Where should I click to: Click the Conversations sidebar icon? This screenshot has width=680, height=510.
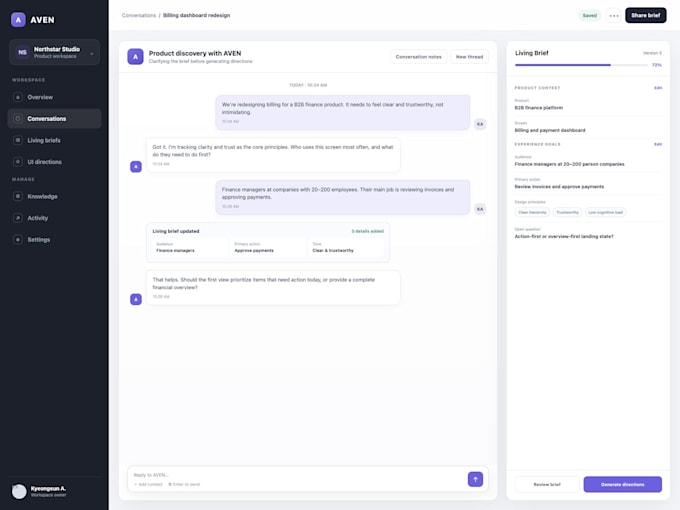[x=18, y=118]
